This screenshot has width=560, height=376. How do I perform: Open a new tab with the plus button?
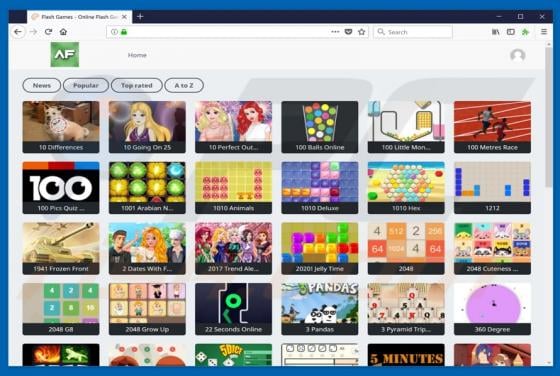point(140,16)
